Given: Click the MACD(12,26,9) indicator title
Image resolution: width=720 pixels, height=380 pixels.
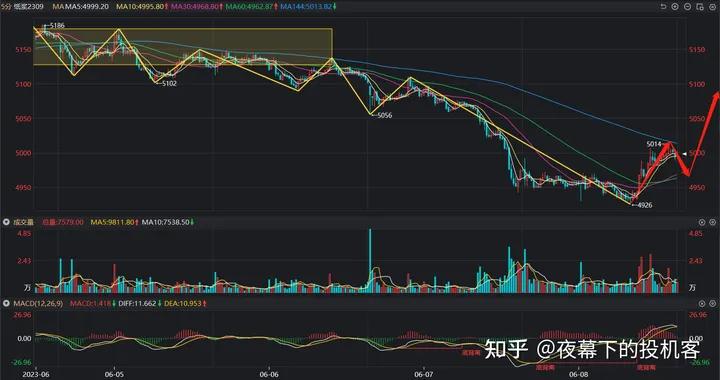Looking at the screenshot, I should pos(38,304).
